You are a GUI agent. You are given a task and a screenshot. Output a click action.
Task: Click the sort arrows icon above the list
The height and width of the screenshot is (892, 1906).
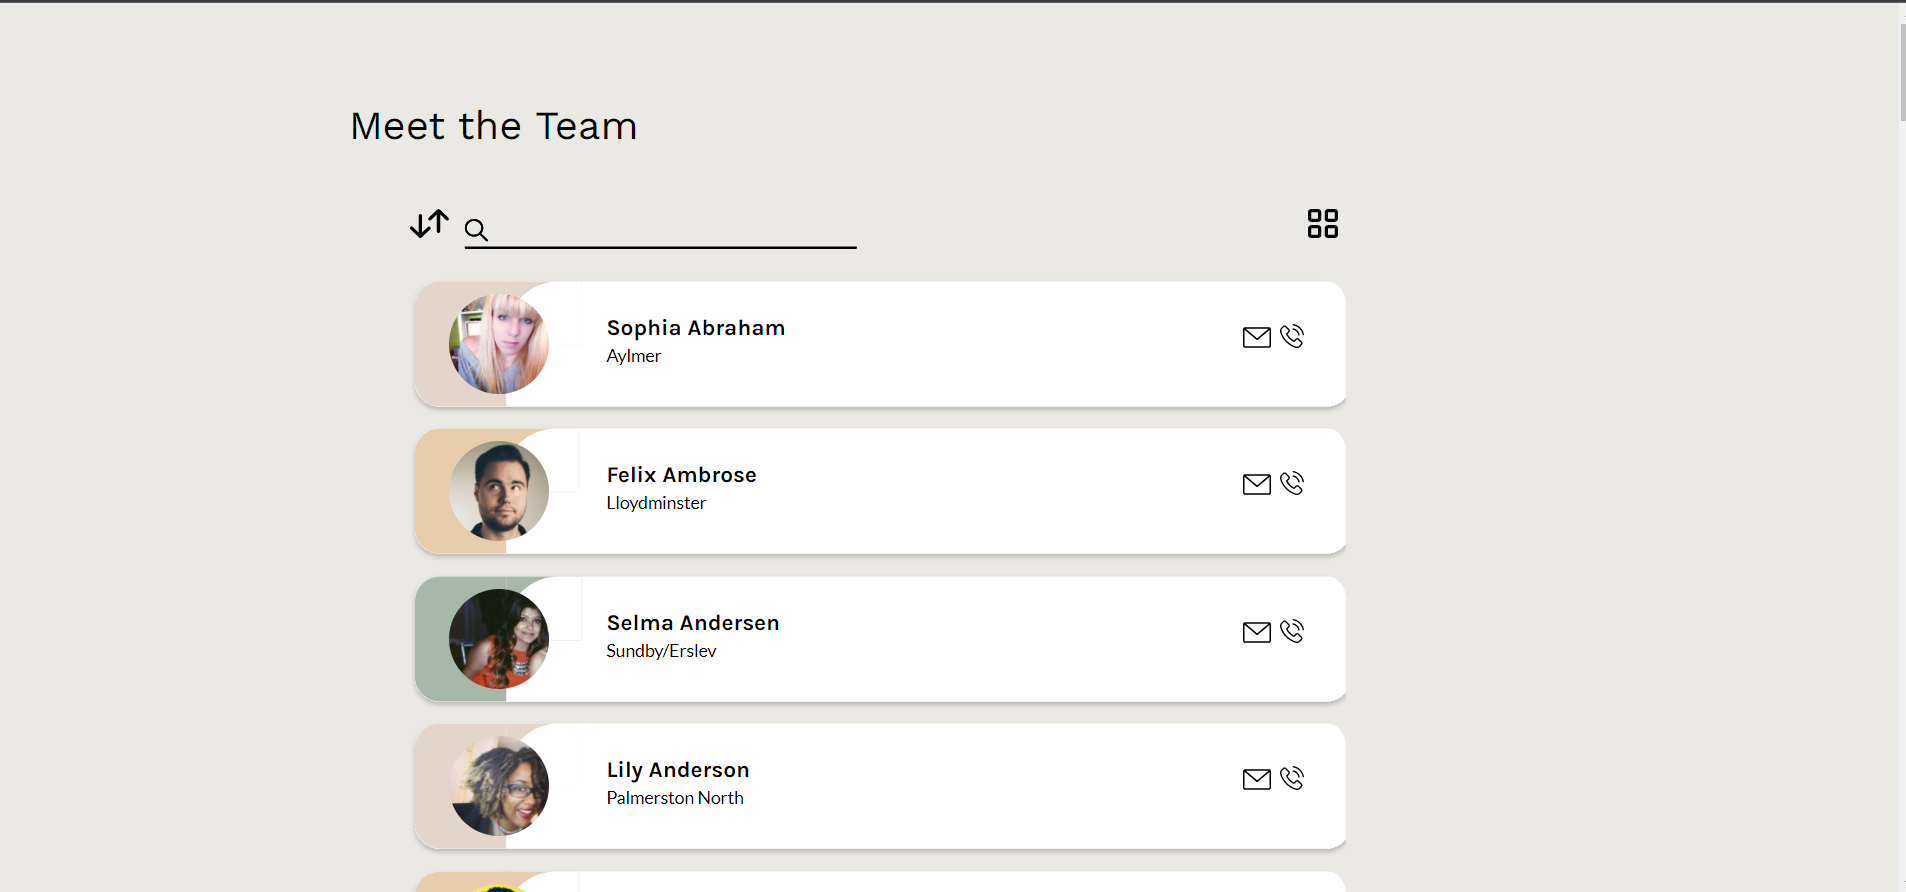point(429,224)
